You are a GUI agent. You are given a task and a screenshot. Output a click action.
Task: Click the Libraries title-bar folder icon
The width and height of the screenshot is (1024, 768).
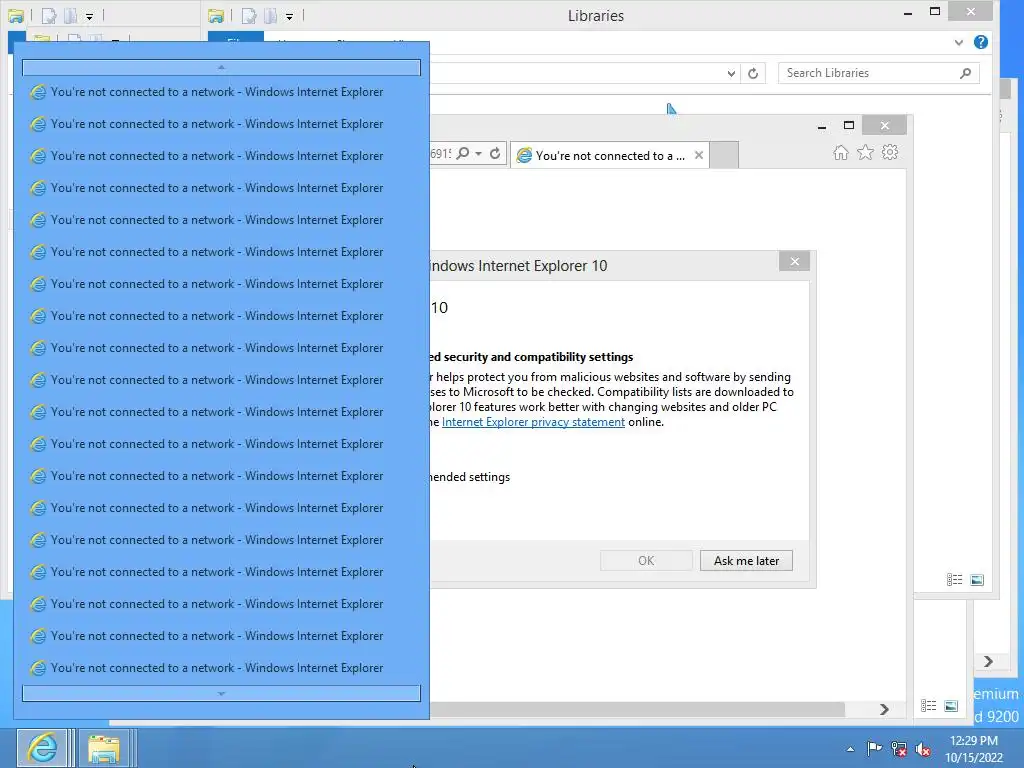216,15
